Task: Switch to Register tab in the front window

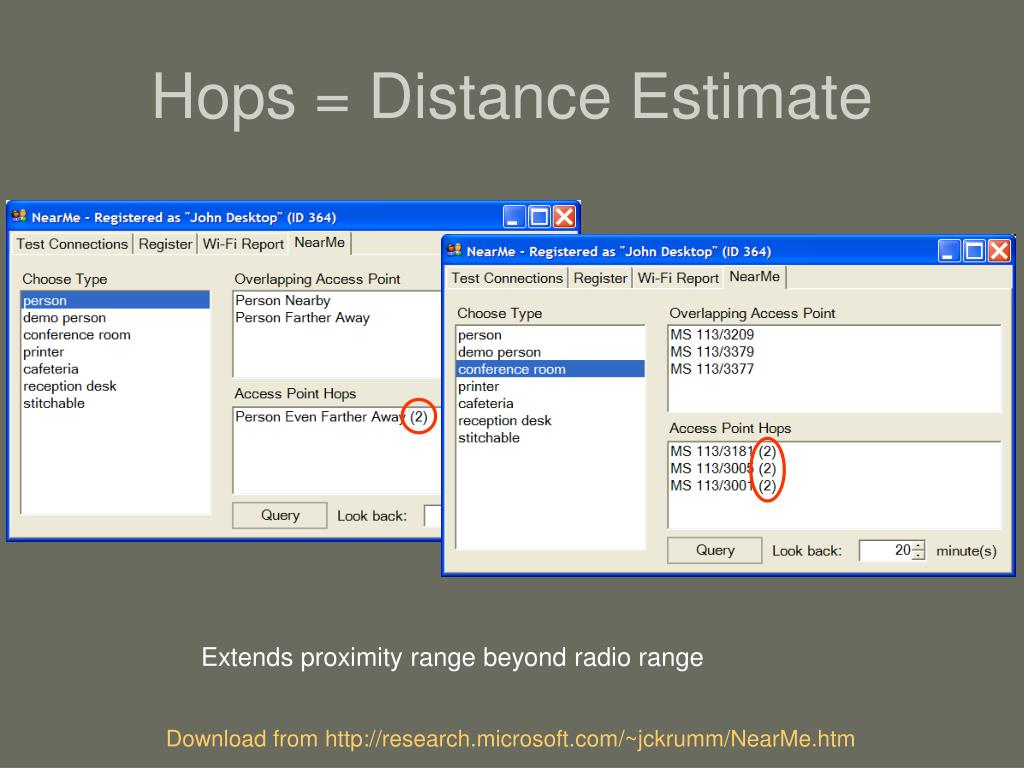Action: pos(600,278)
